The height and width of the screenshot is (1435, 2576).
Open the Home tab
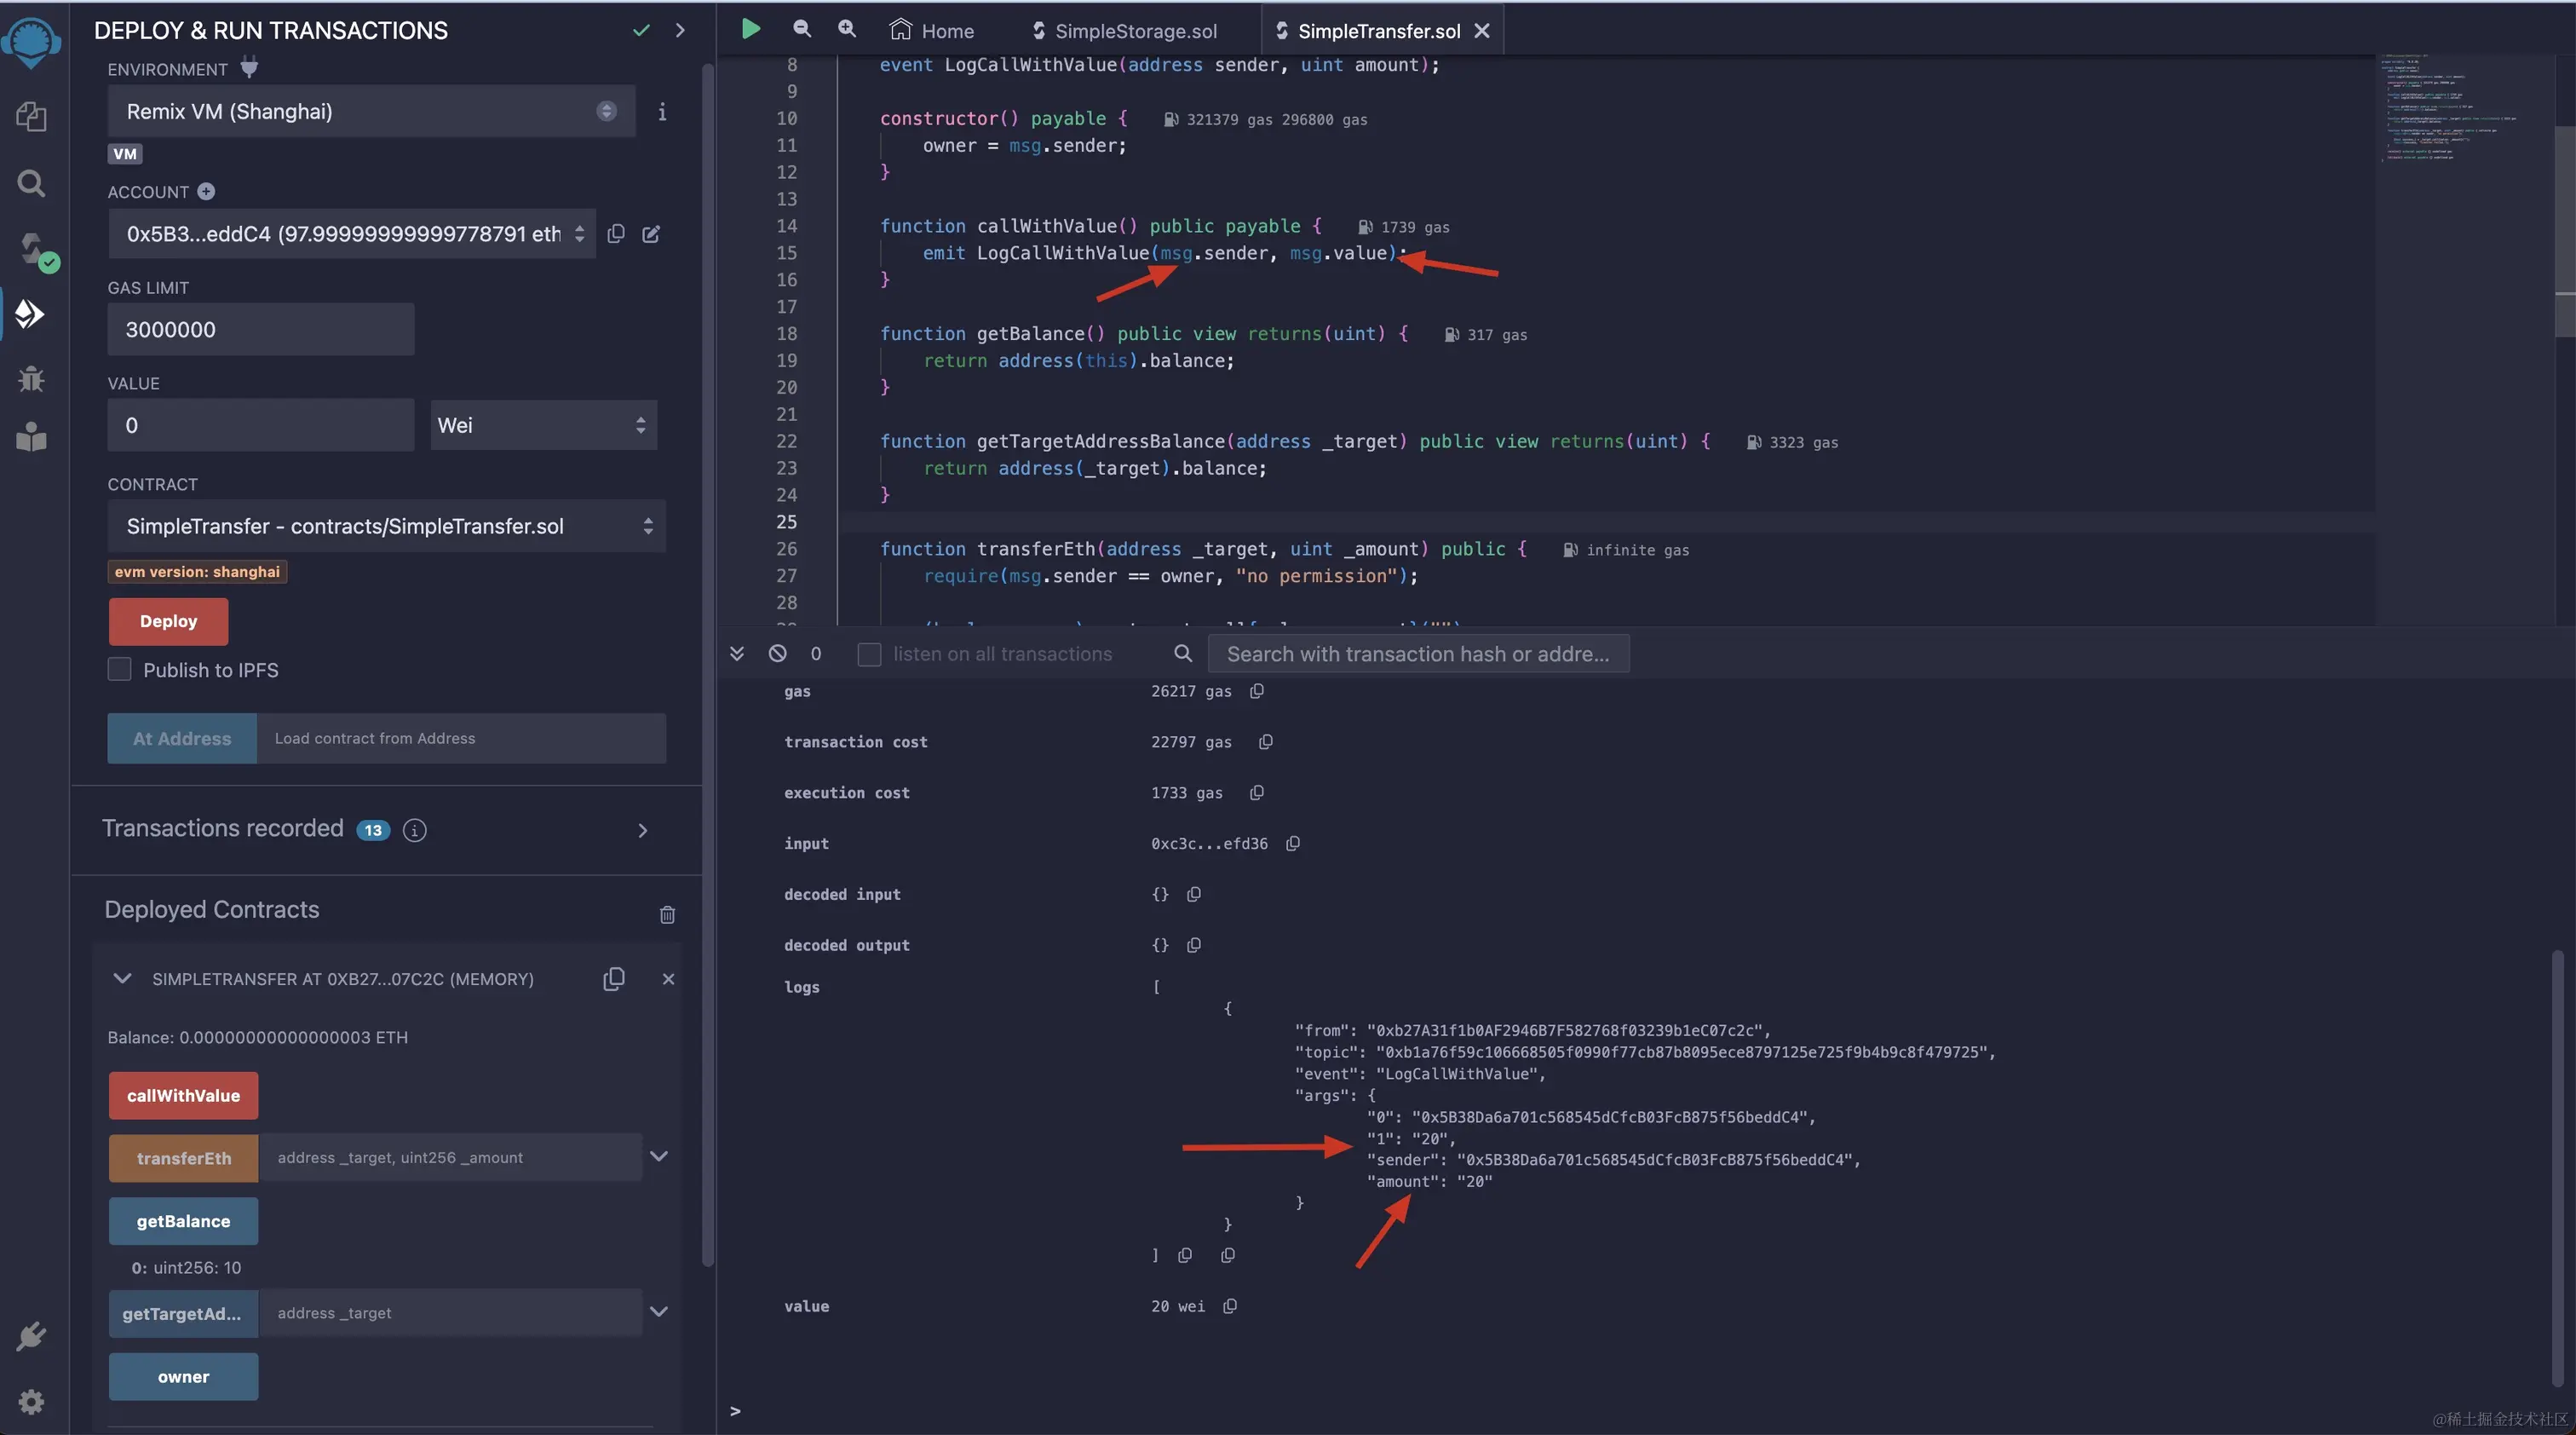click(x=931, y=31)
